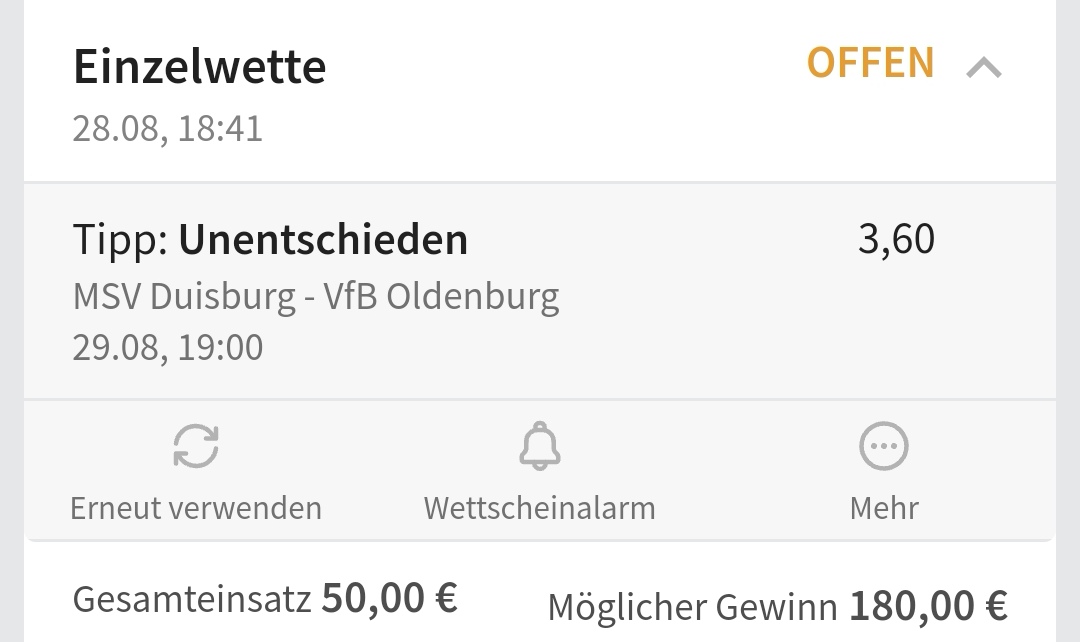
Task: Click the Gesamteinsatz label
Action: 192,599
